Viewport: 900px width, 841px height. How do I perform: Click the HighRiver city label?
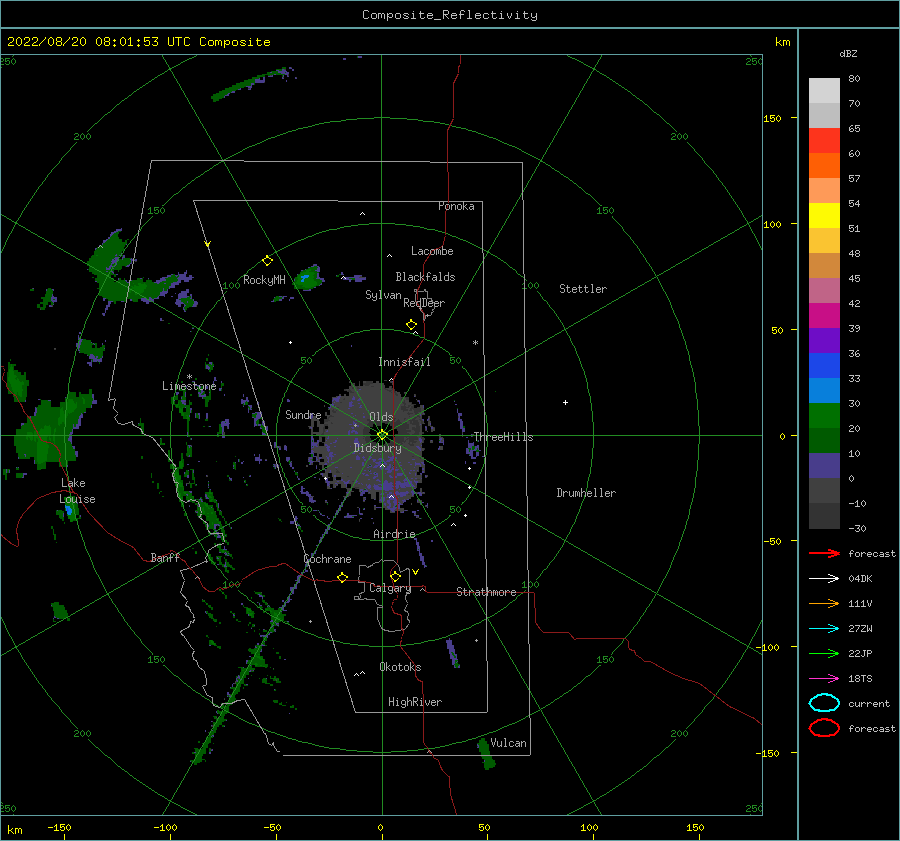pyautogui.click(x=415, y=702)
